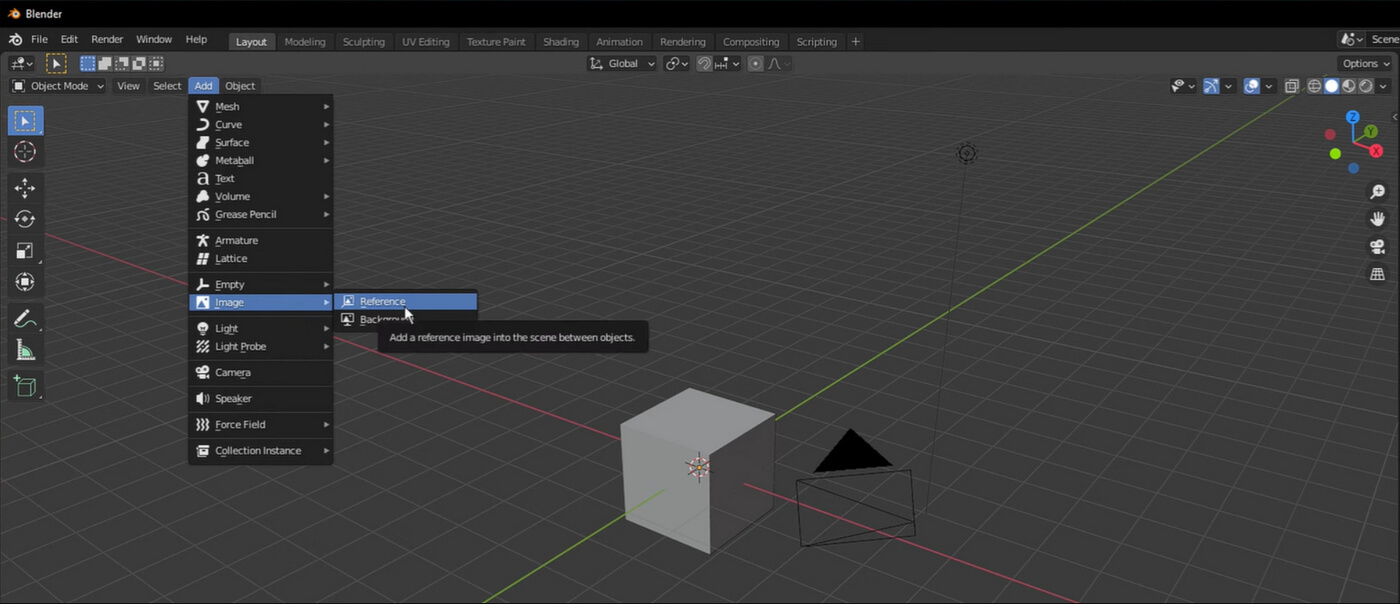Open the Object Mode selector
Viewport: 1400px width, 604px height.
60,86
